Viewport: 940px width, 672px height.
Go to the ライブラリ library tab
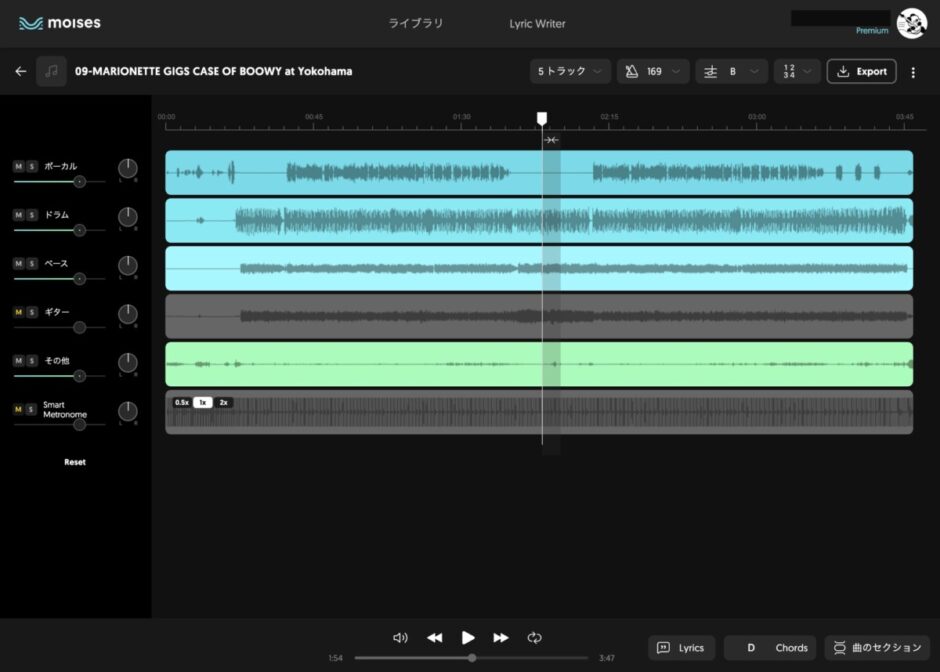415,23
